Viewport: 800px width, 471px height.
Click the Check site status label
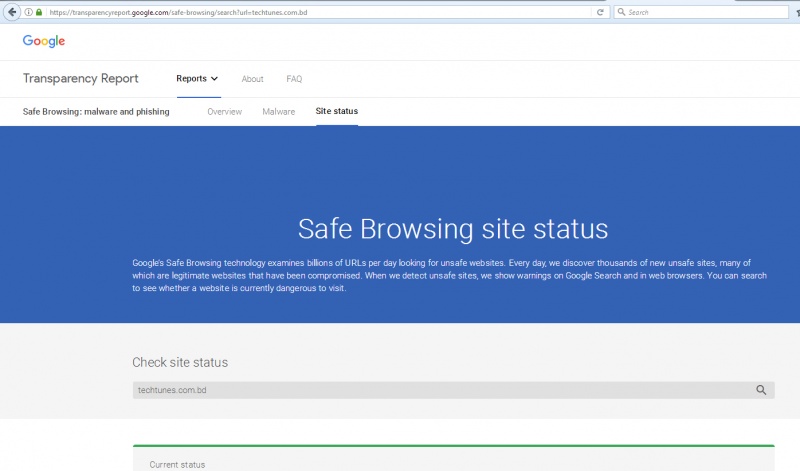(x=180, y=362)
